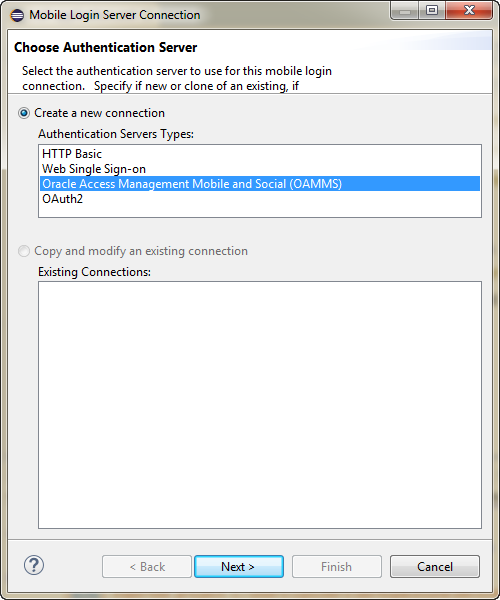Viewport: 500px width, 600px height.
Task: Select the highlighted OAMMS list entry
Action: tap(260, 184)
